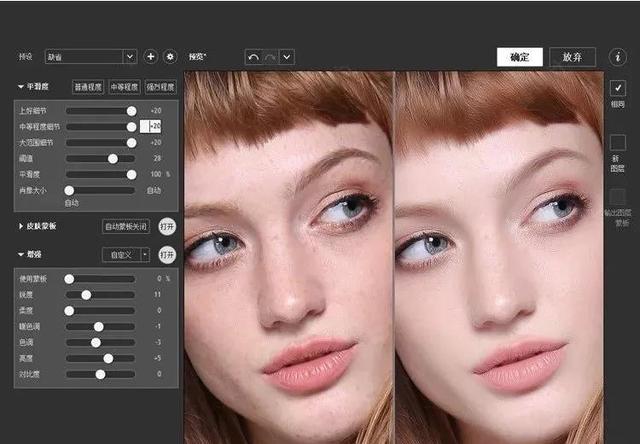The height and width of the screenshot is (444, 640).
Task: Open history dropdown next to redo
Action: 287,57
